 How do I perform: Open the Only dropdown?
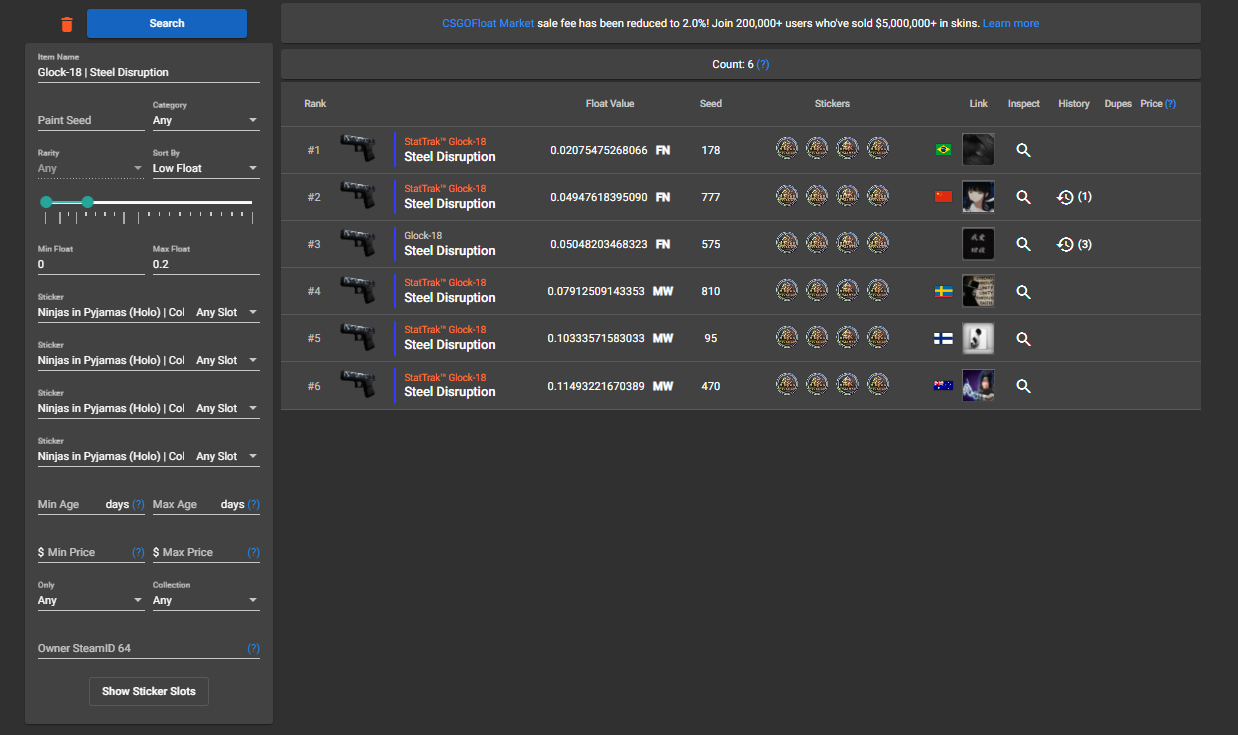(x=91, y=600)
